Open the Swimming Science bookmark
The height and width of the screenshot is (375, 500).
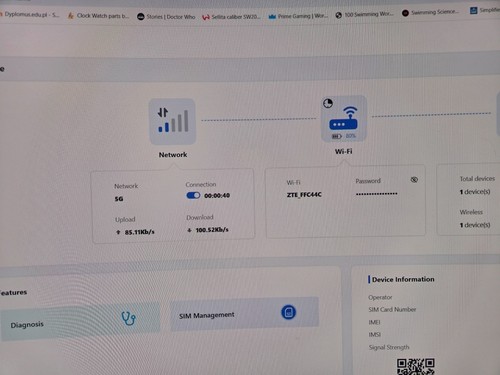coord(430,12)
